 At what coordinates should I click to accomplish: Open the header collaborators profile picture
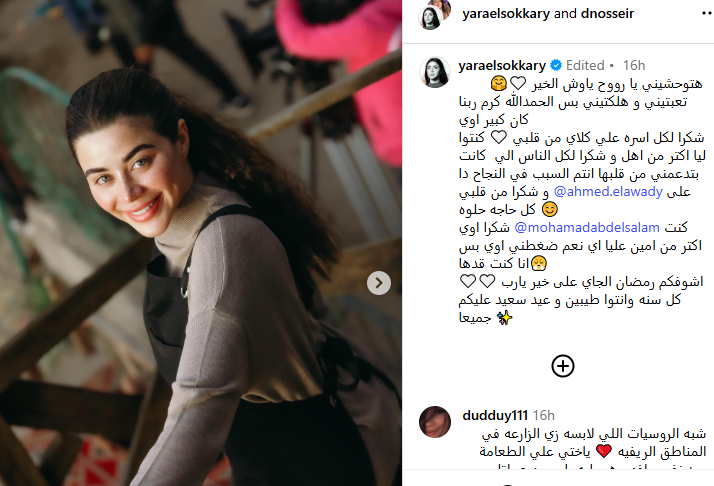434,14
